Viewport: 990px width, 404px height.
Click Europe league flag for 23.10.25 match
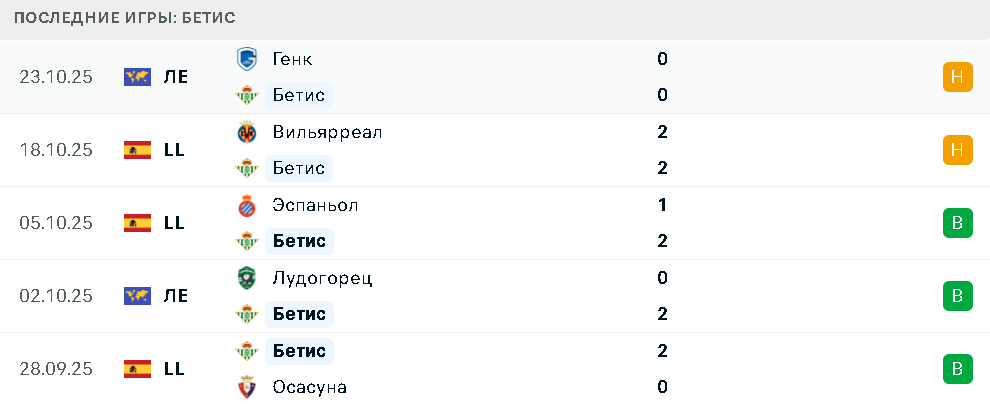pos(137,77)
